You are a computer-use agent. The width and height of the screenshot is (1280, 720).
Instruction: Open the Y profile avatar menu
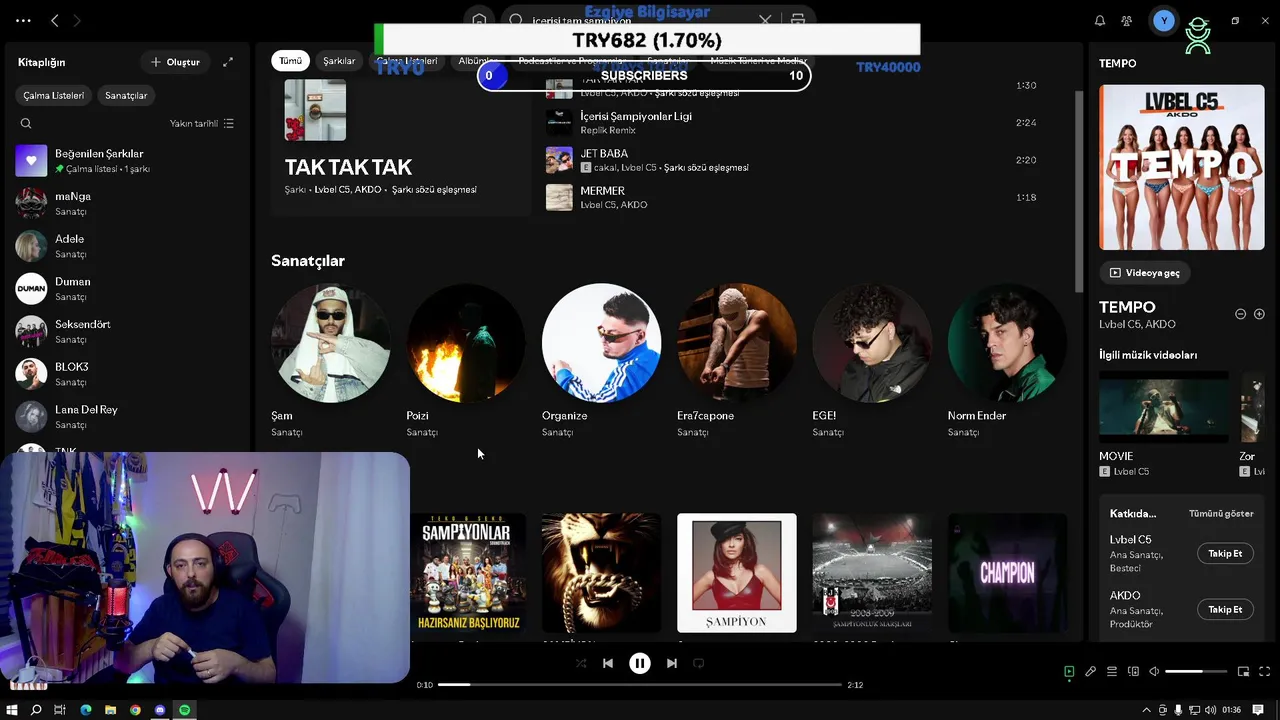click(1163, 21)
